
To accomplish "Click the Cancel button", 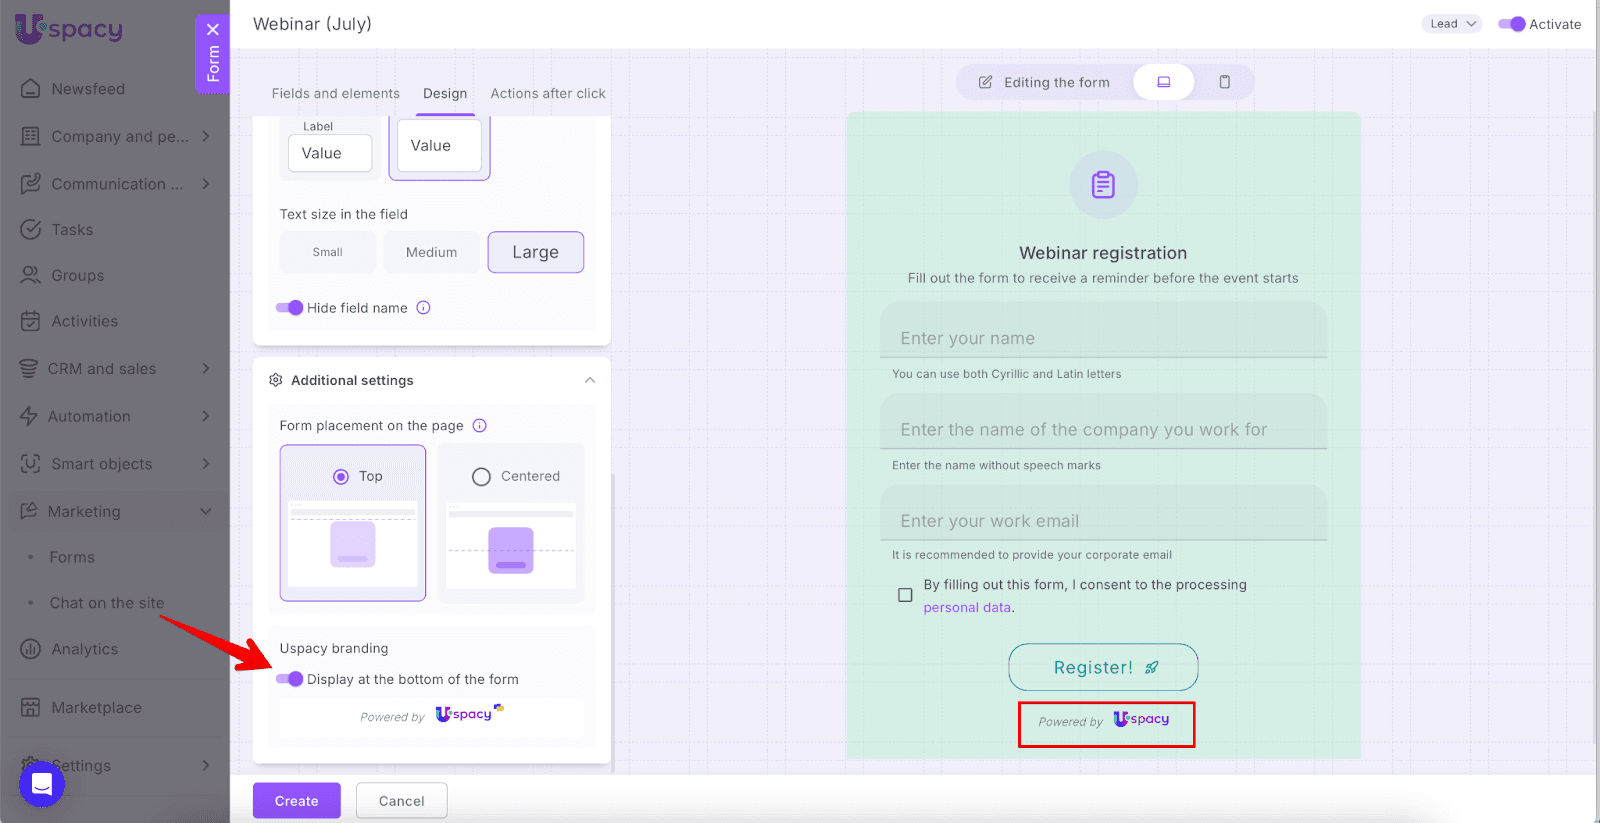I will click(402, 801).
